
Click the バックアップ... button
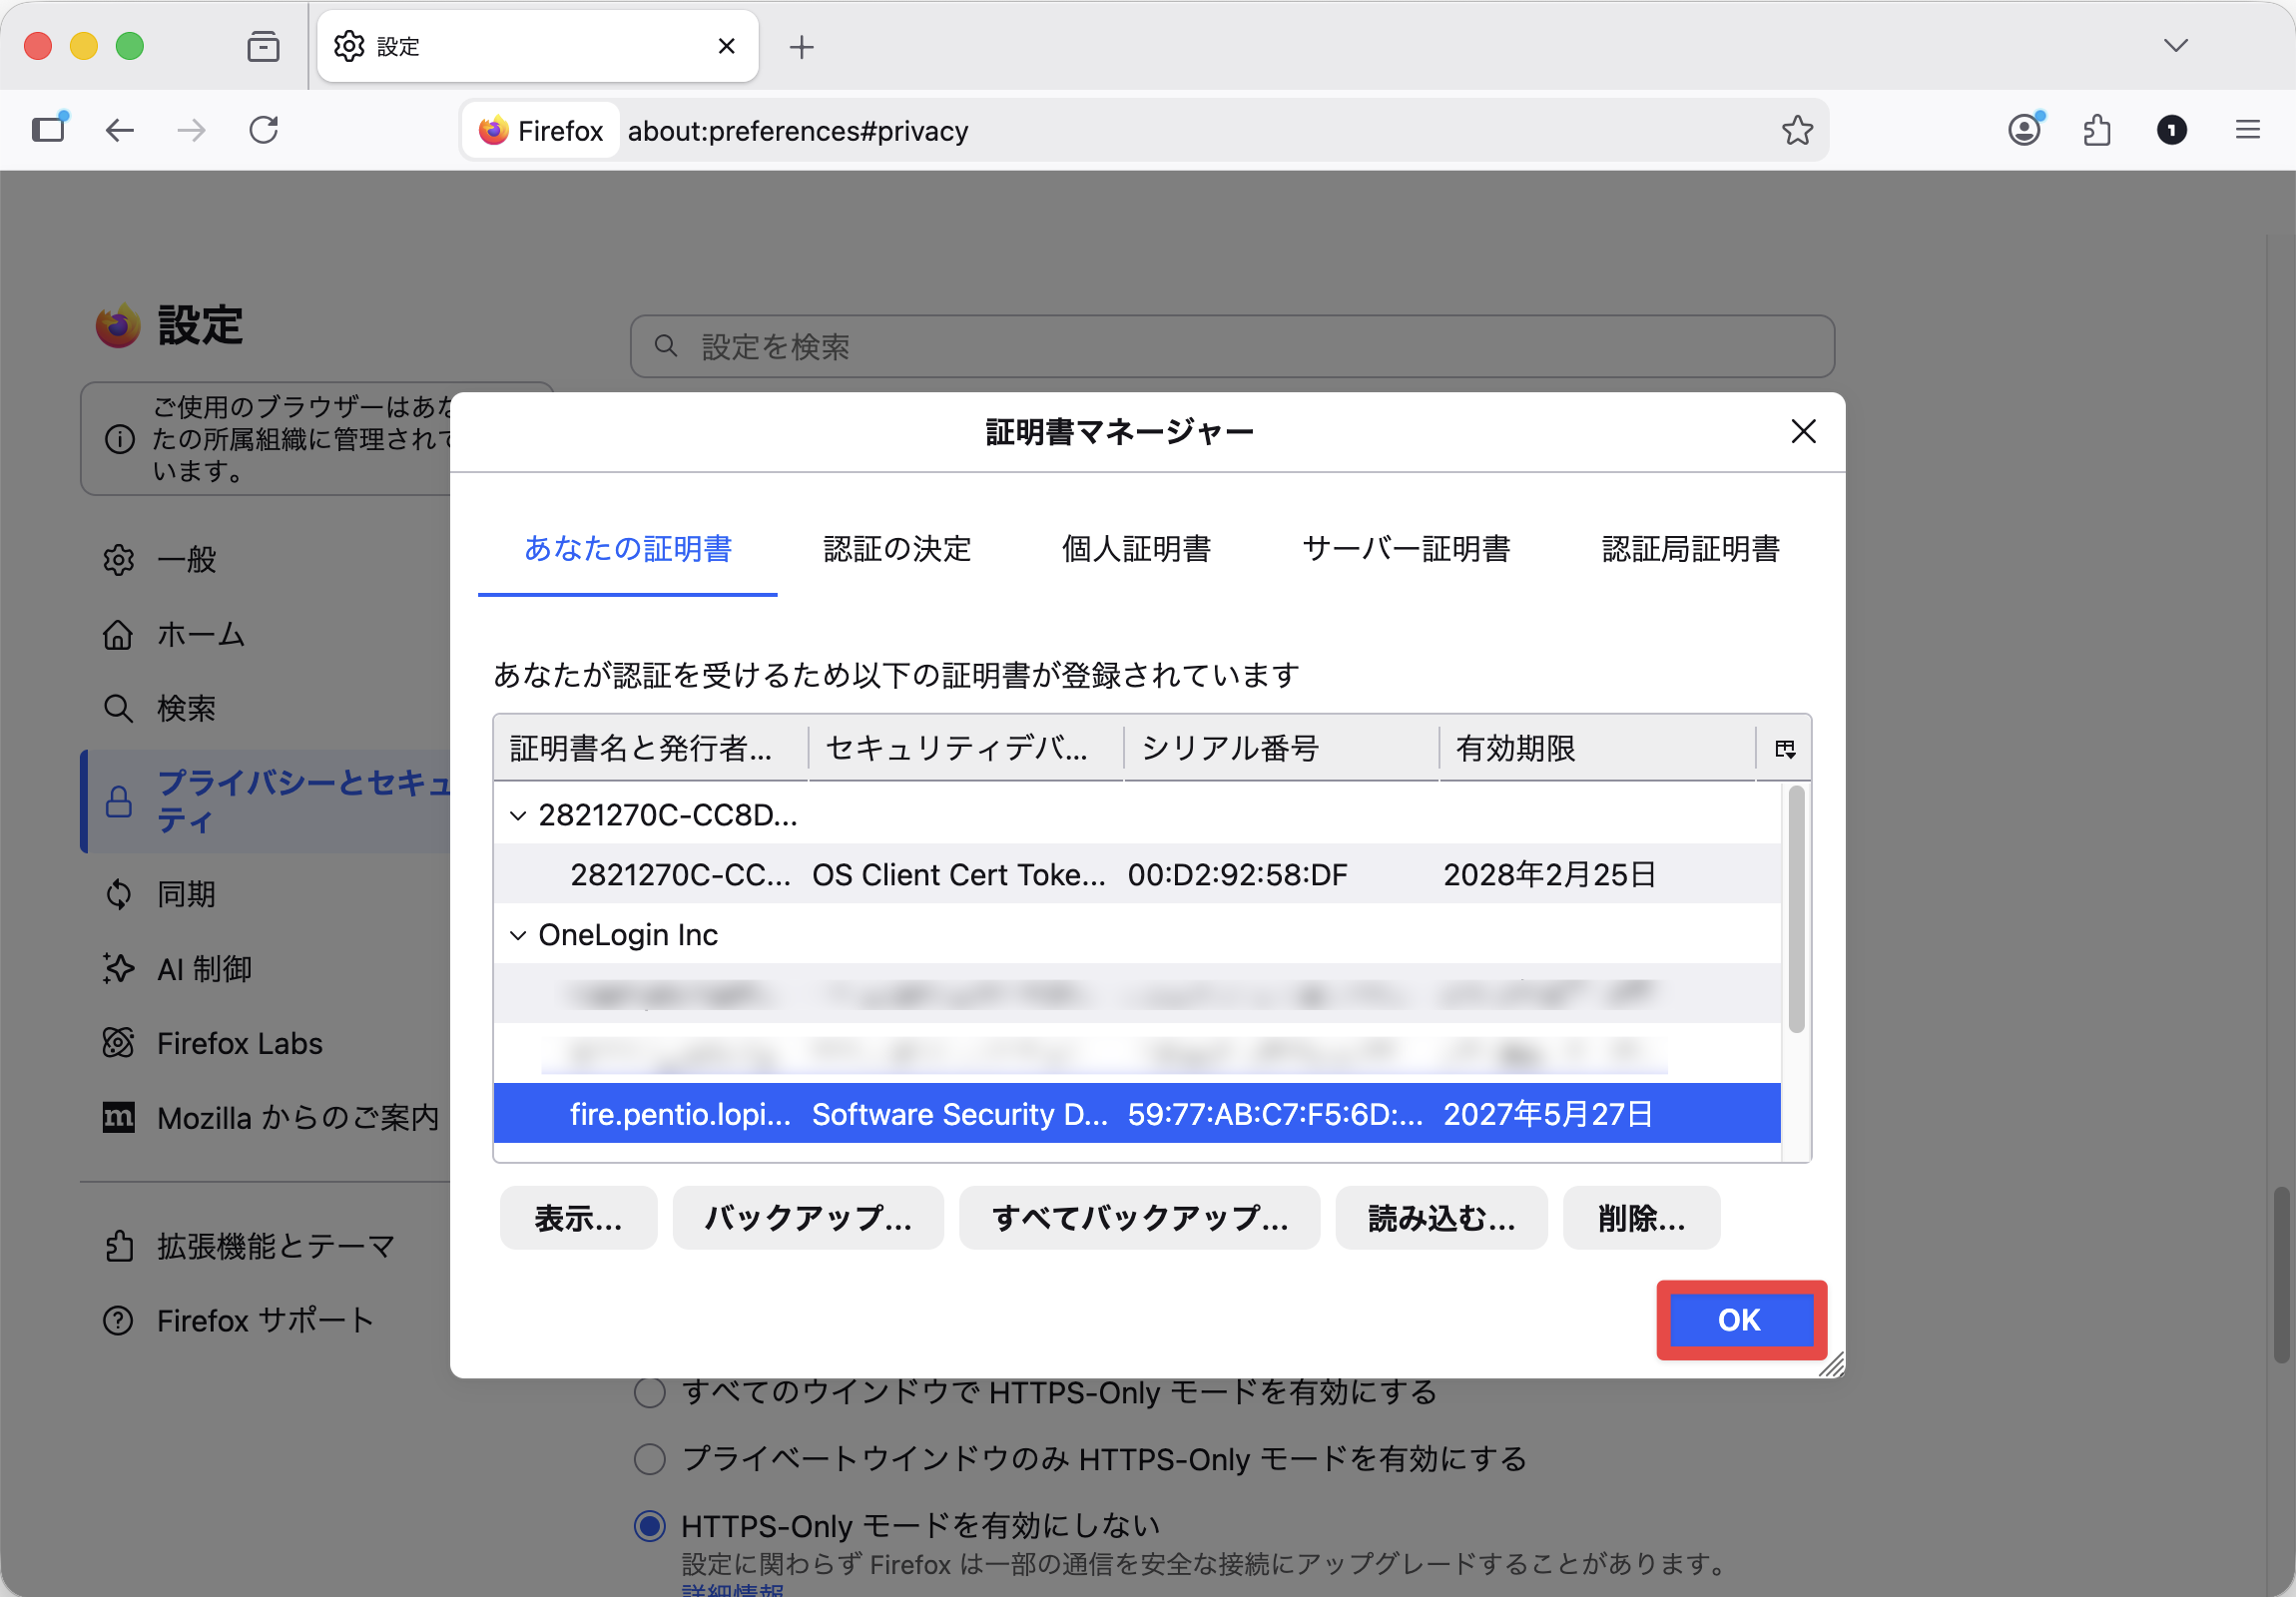808,1218
